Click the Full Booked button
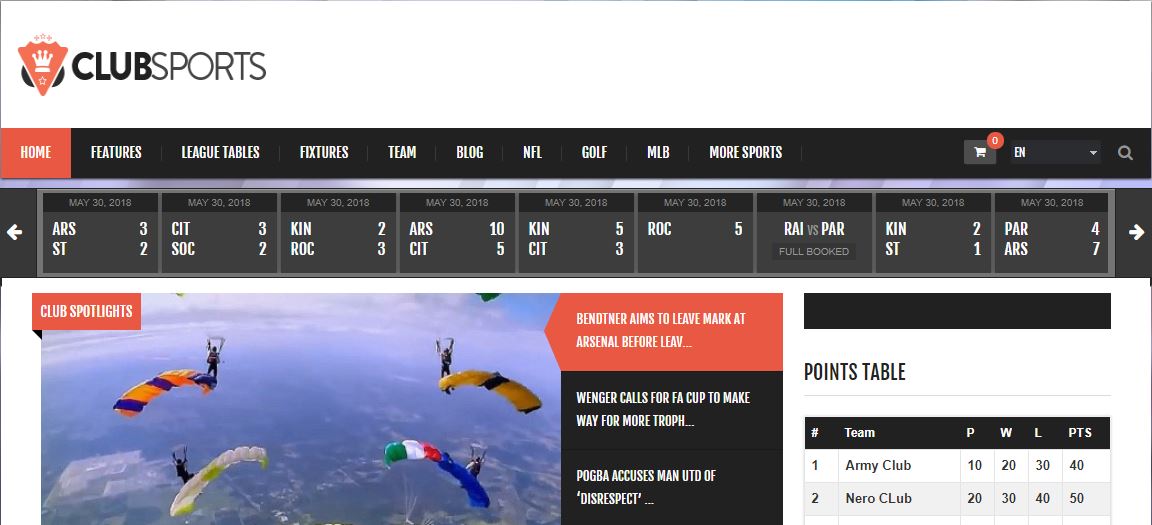1152x525 pixels. [x=814, y=252]
